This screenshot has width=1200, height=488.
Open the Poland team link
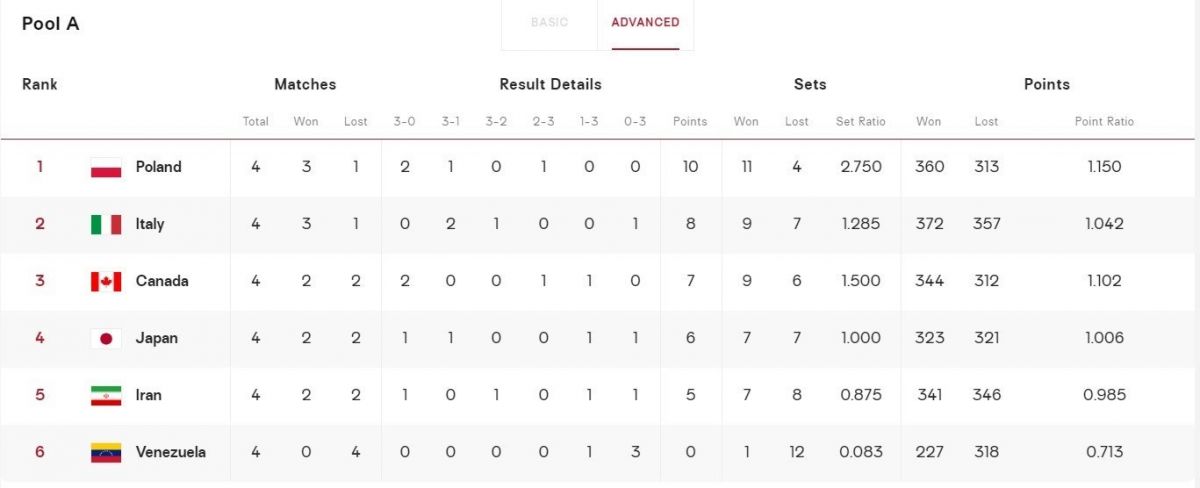159,167
